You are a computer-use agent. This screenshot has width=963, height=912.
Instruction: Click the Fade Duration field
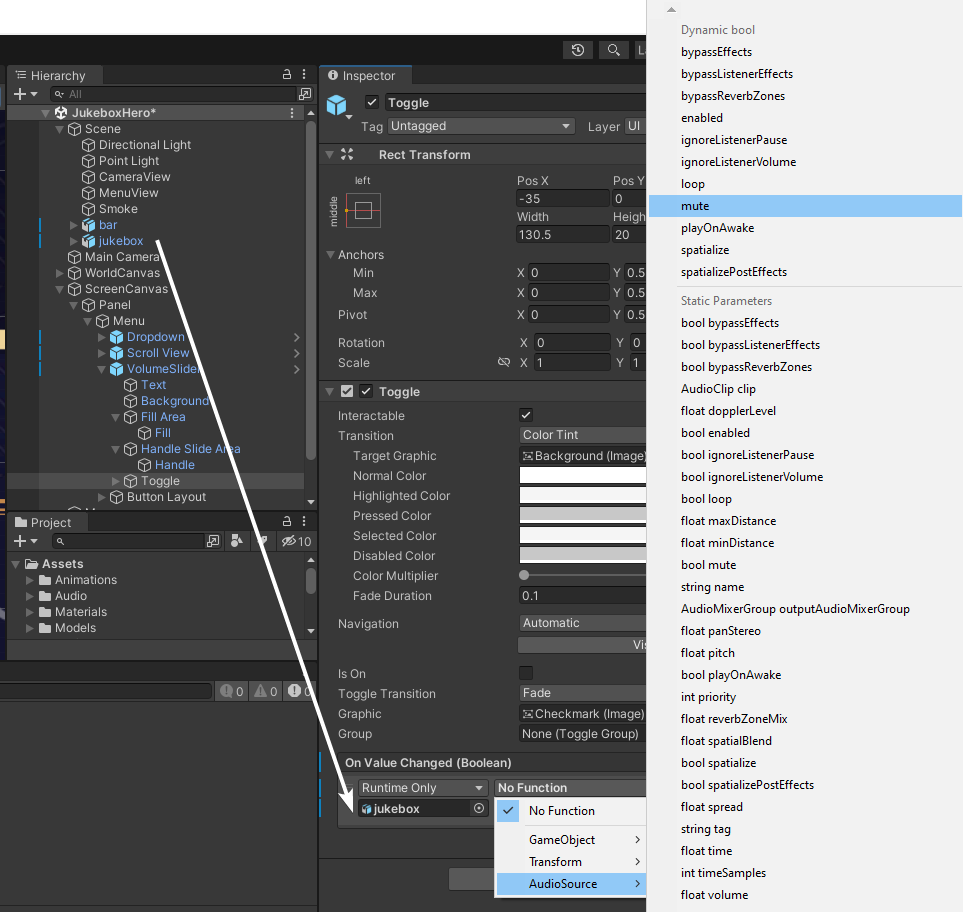pos(582,596)
